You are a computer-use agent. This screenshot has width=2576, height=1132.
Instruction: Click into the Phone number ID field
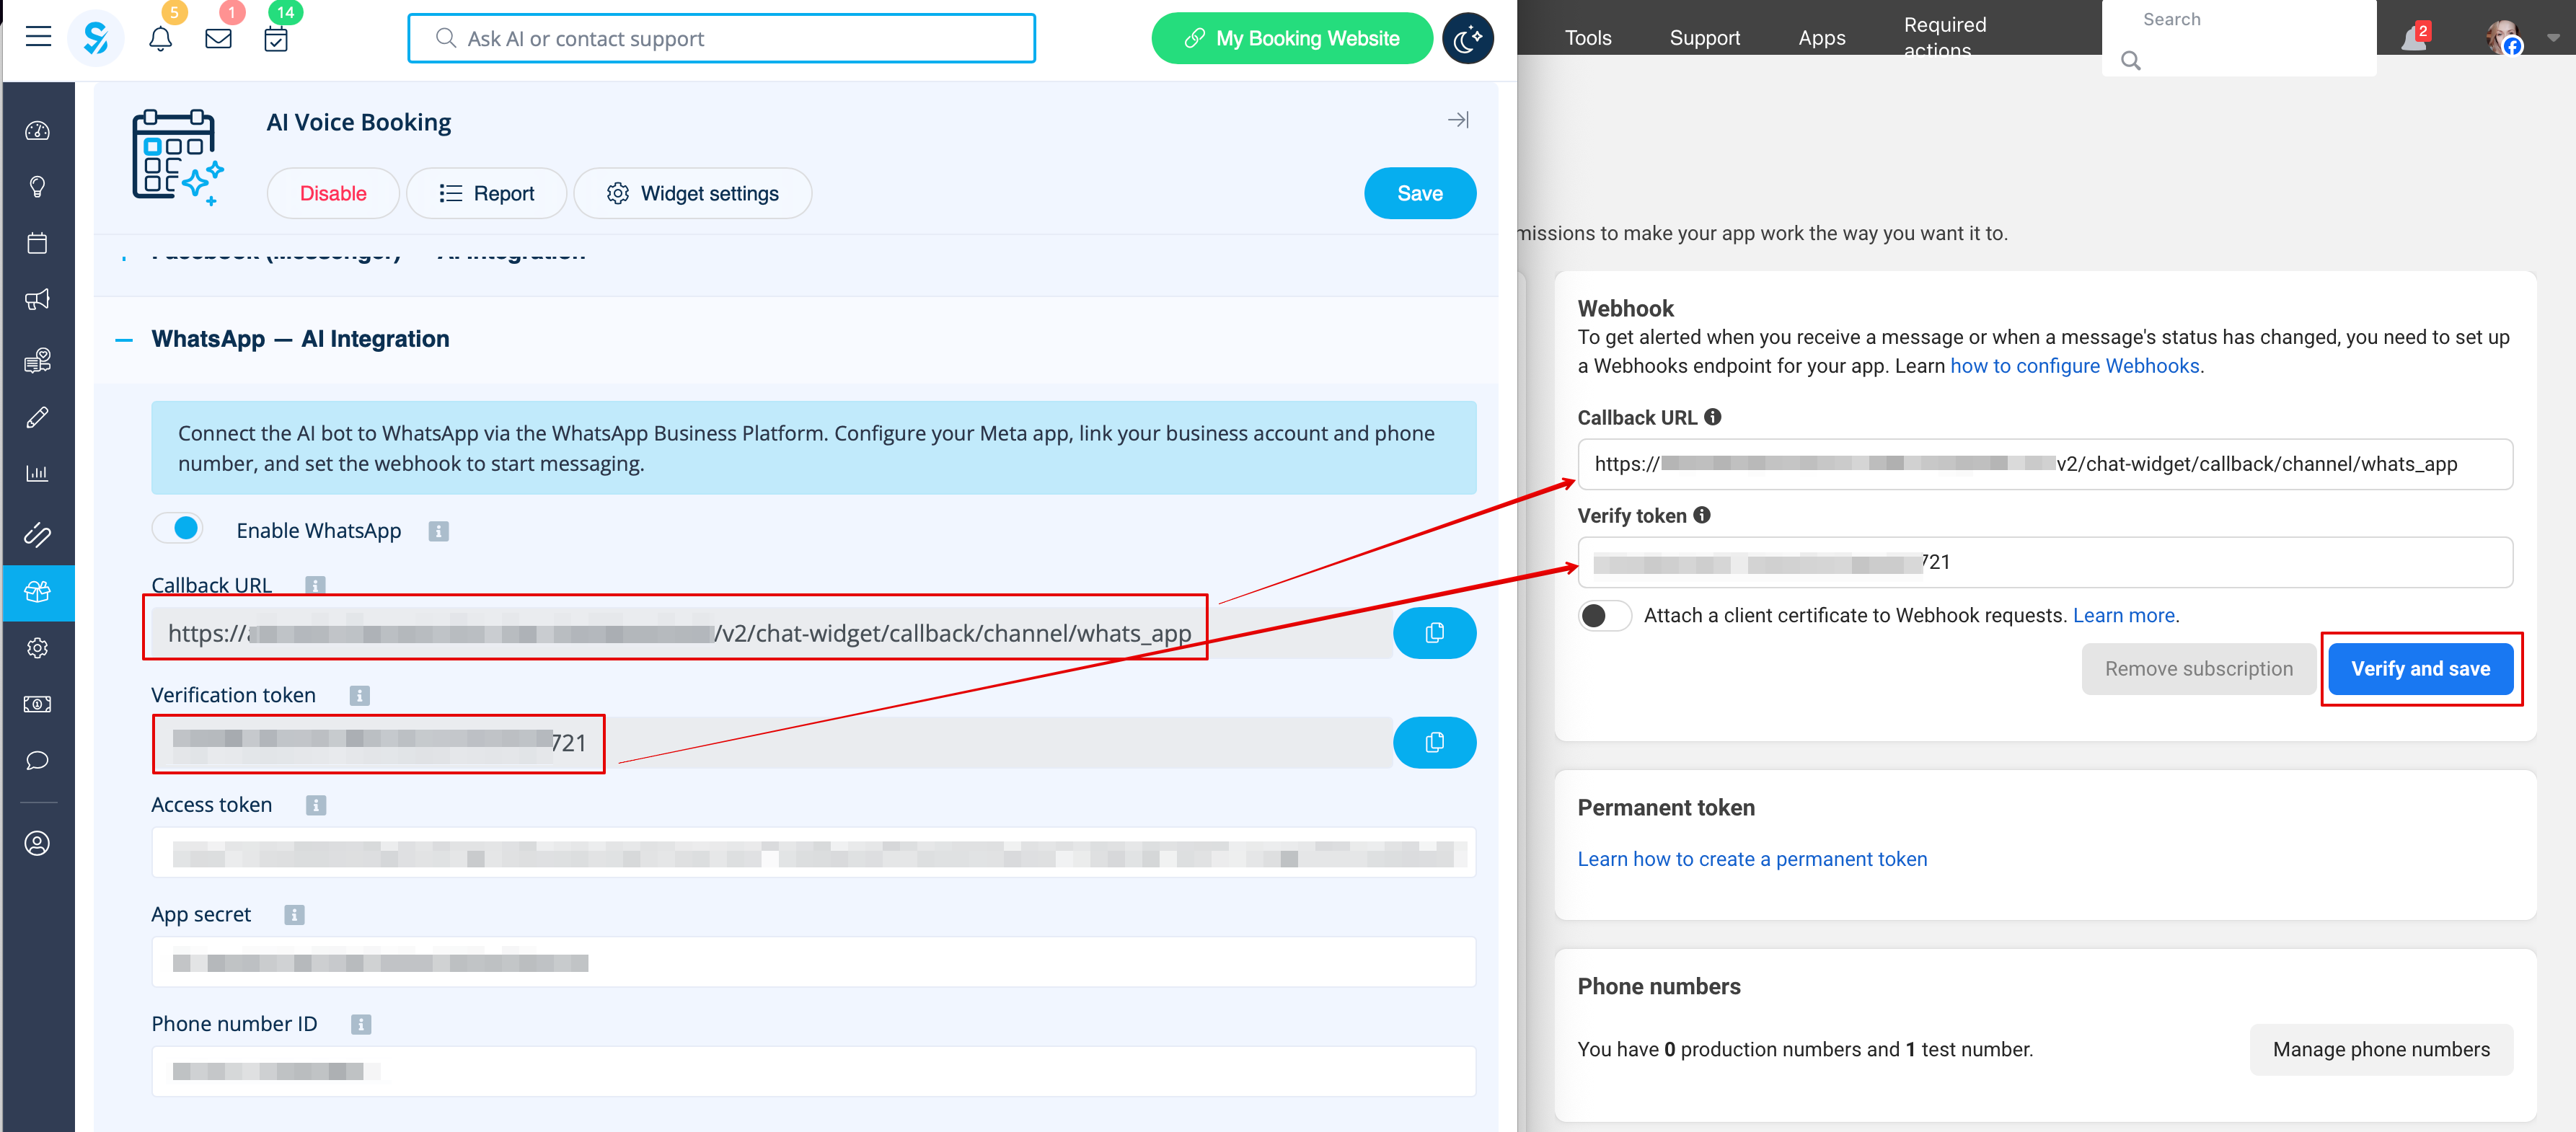tap(812, 1072)
